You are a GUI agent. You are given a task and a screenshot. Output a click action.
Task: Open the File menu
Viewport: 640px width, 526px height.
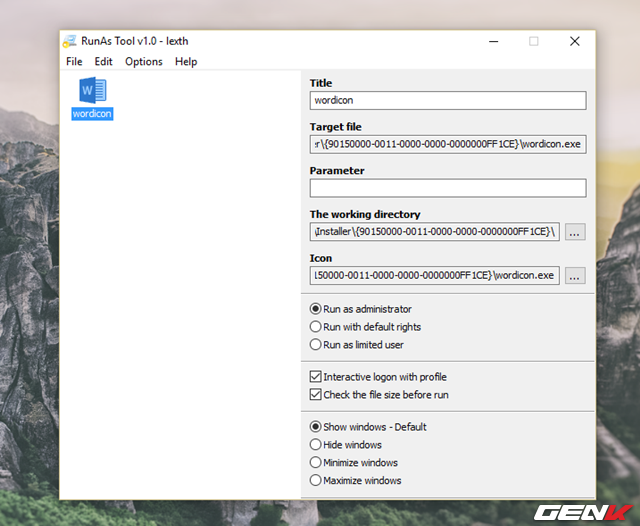click(74, 61)
